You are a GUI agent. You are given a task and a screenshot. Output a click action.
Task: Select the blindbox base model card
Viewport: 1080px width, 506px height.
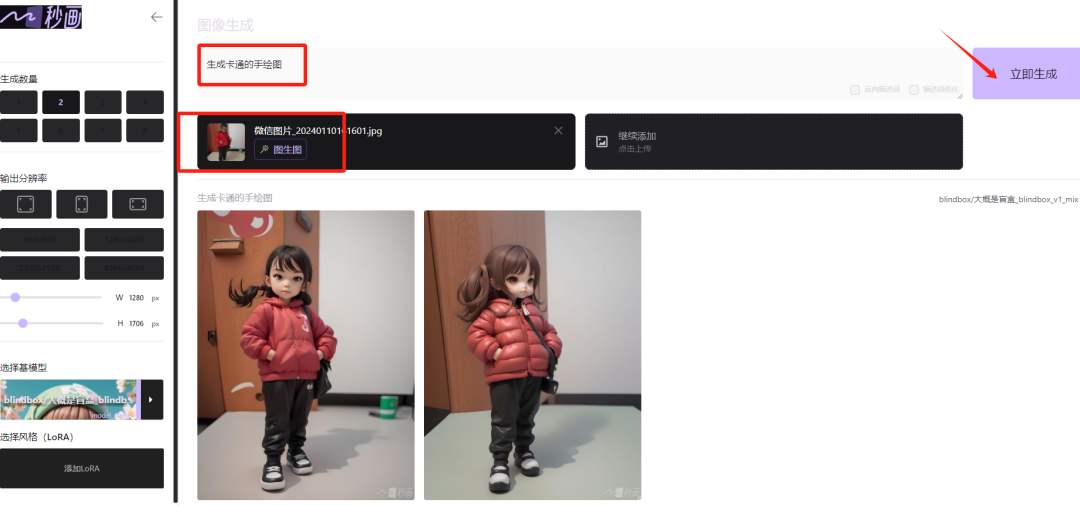pos(70,399)
